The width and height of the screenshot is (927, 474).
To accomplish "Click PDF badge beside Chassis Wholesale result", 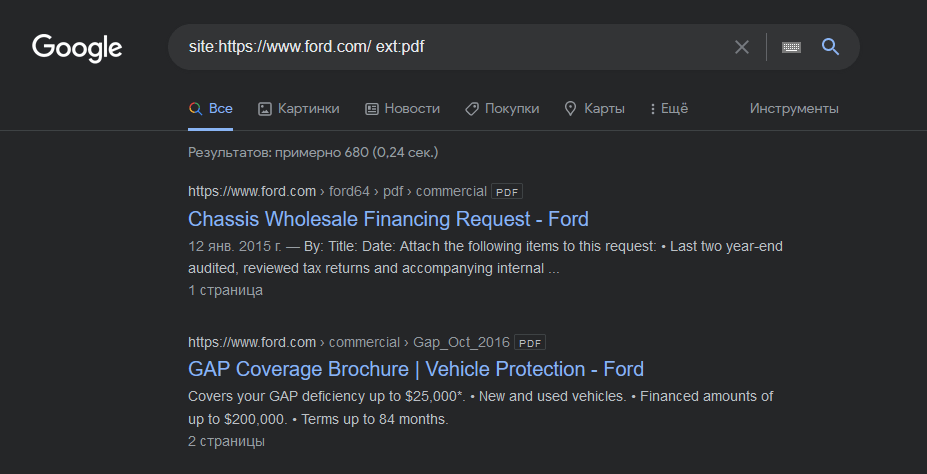I will [x=507, y=191].
